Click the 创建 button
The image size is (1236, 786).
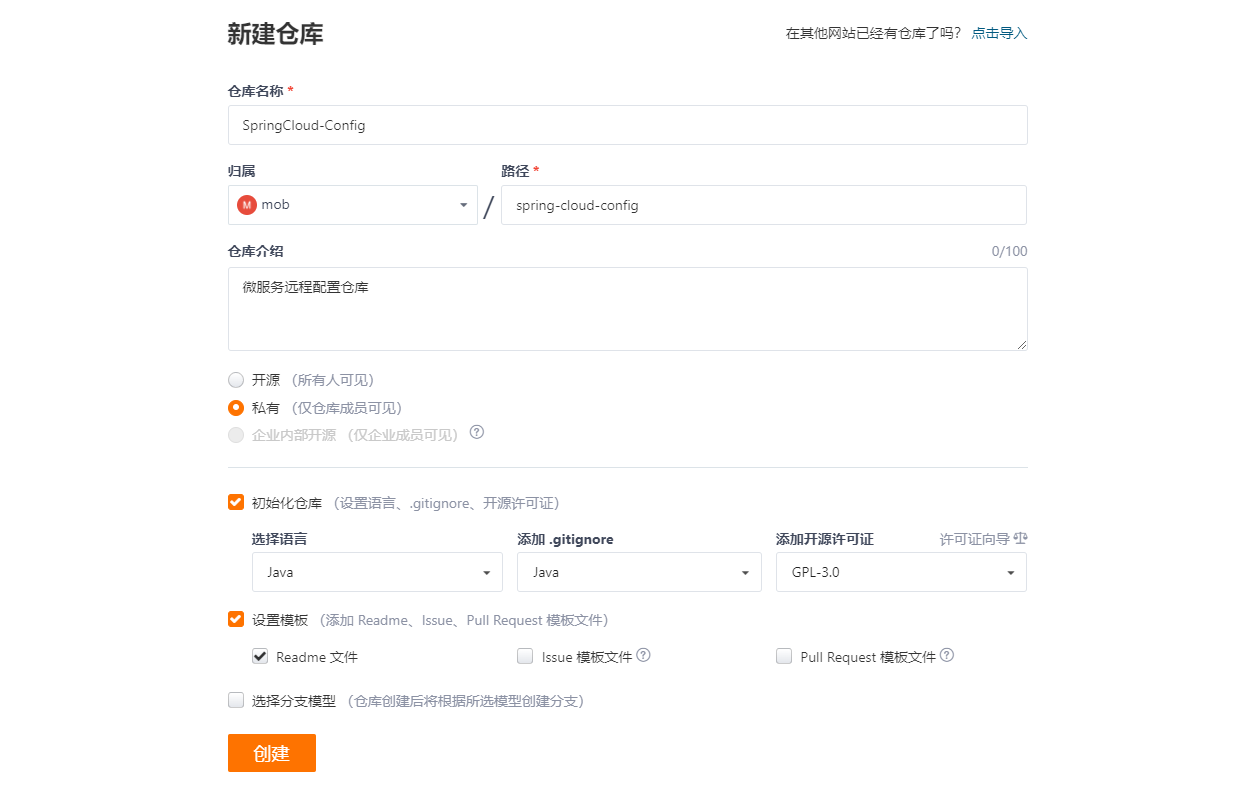click(272, 753)
